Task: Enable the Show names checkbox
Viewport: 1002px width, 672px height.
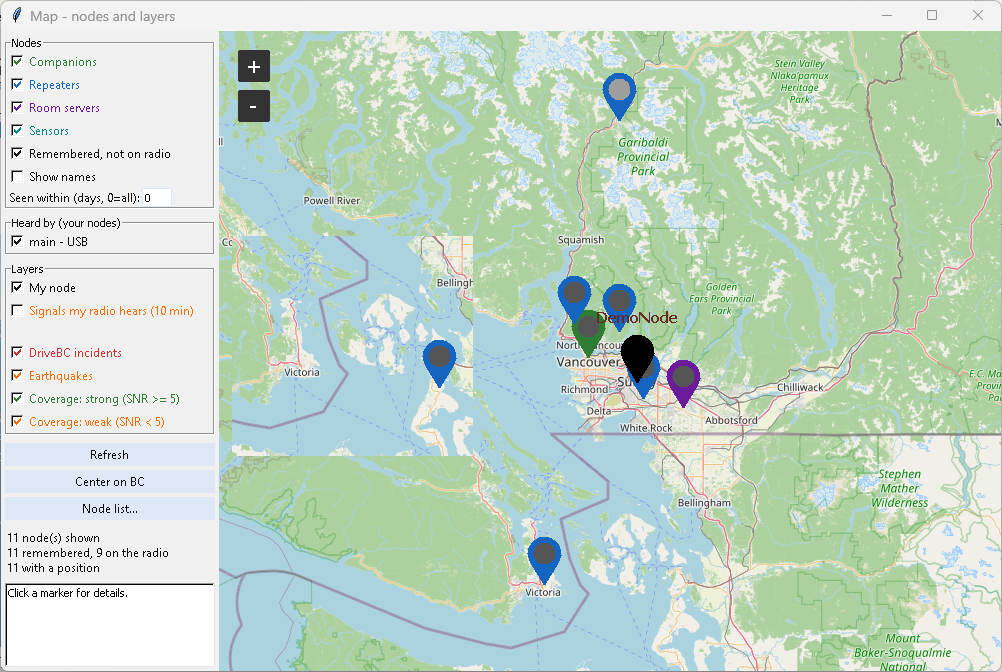Action: pyautogui.click(x=17, y=176)
